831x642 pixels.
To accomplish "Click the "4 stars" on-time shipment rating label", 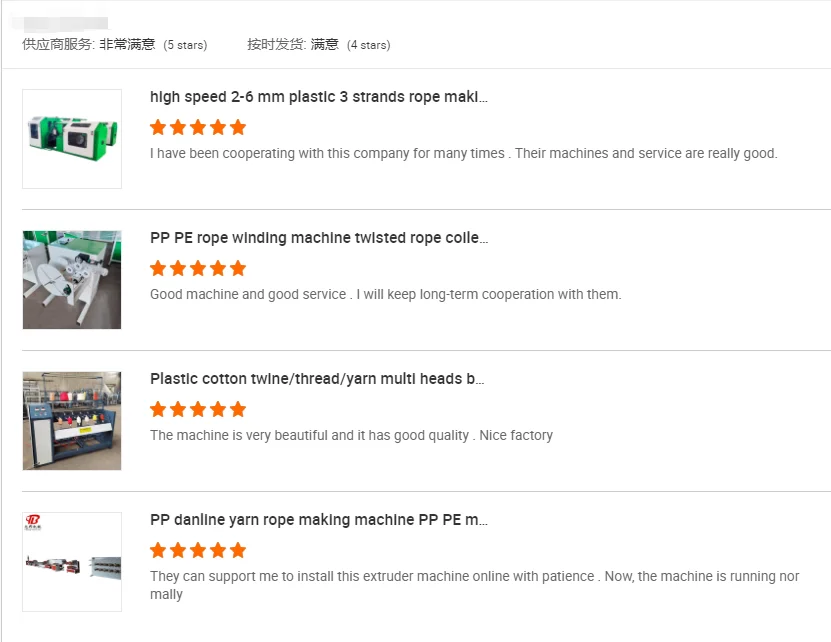I will point(368,45).
